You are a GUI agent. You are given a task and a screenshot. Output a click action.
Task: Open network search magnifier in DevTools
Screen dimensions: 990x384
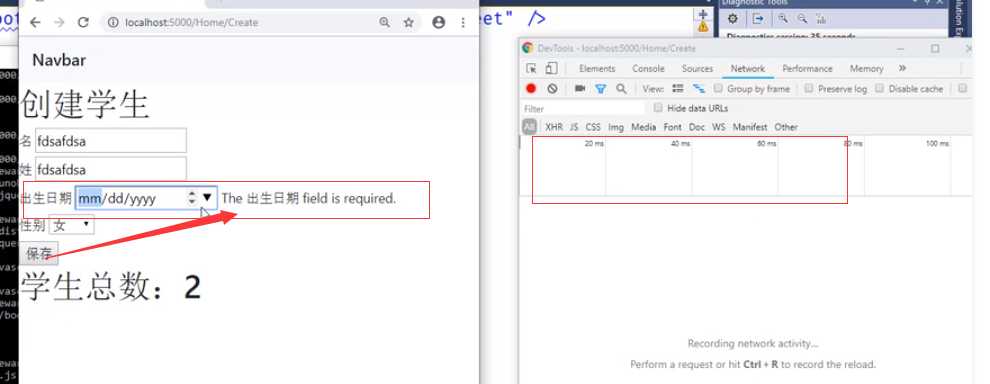tap(621, 88)
